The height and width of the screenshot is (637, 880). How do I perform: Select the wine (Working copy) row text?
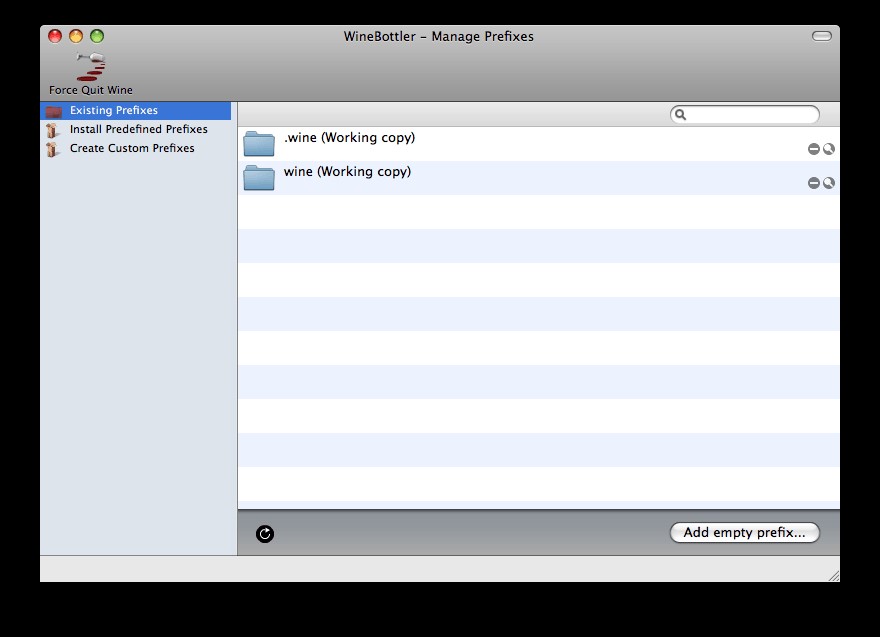(x=347, y=172)
